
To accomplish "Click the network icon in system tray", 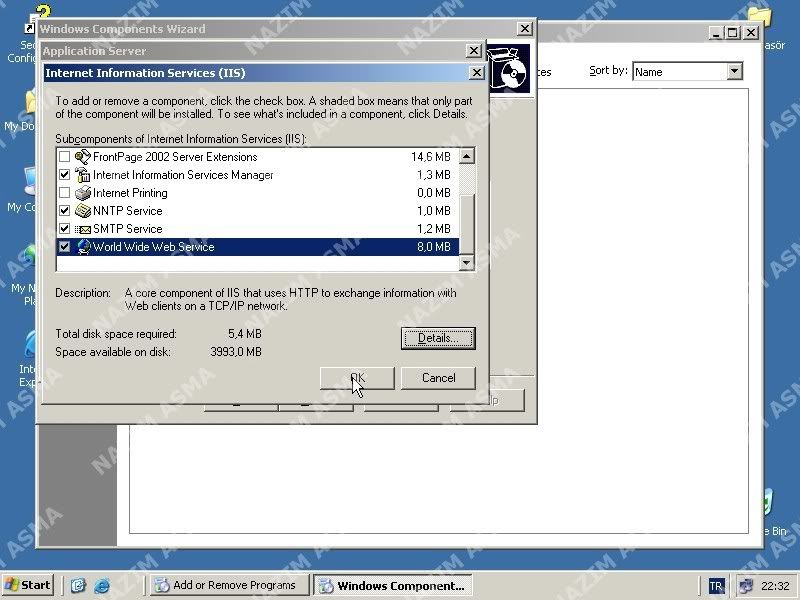I will tap(746, 586).
